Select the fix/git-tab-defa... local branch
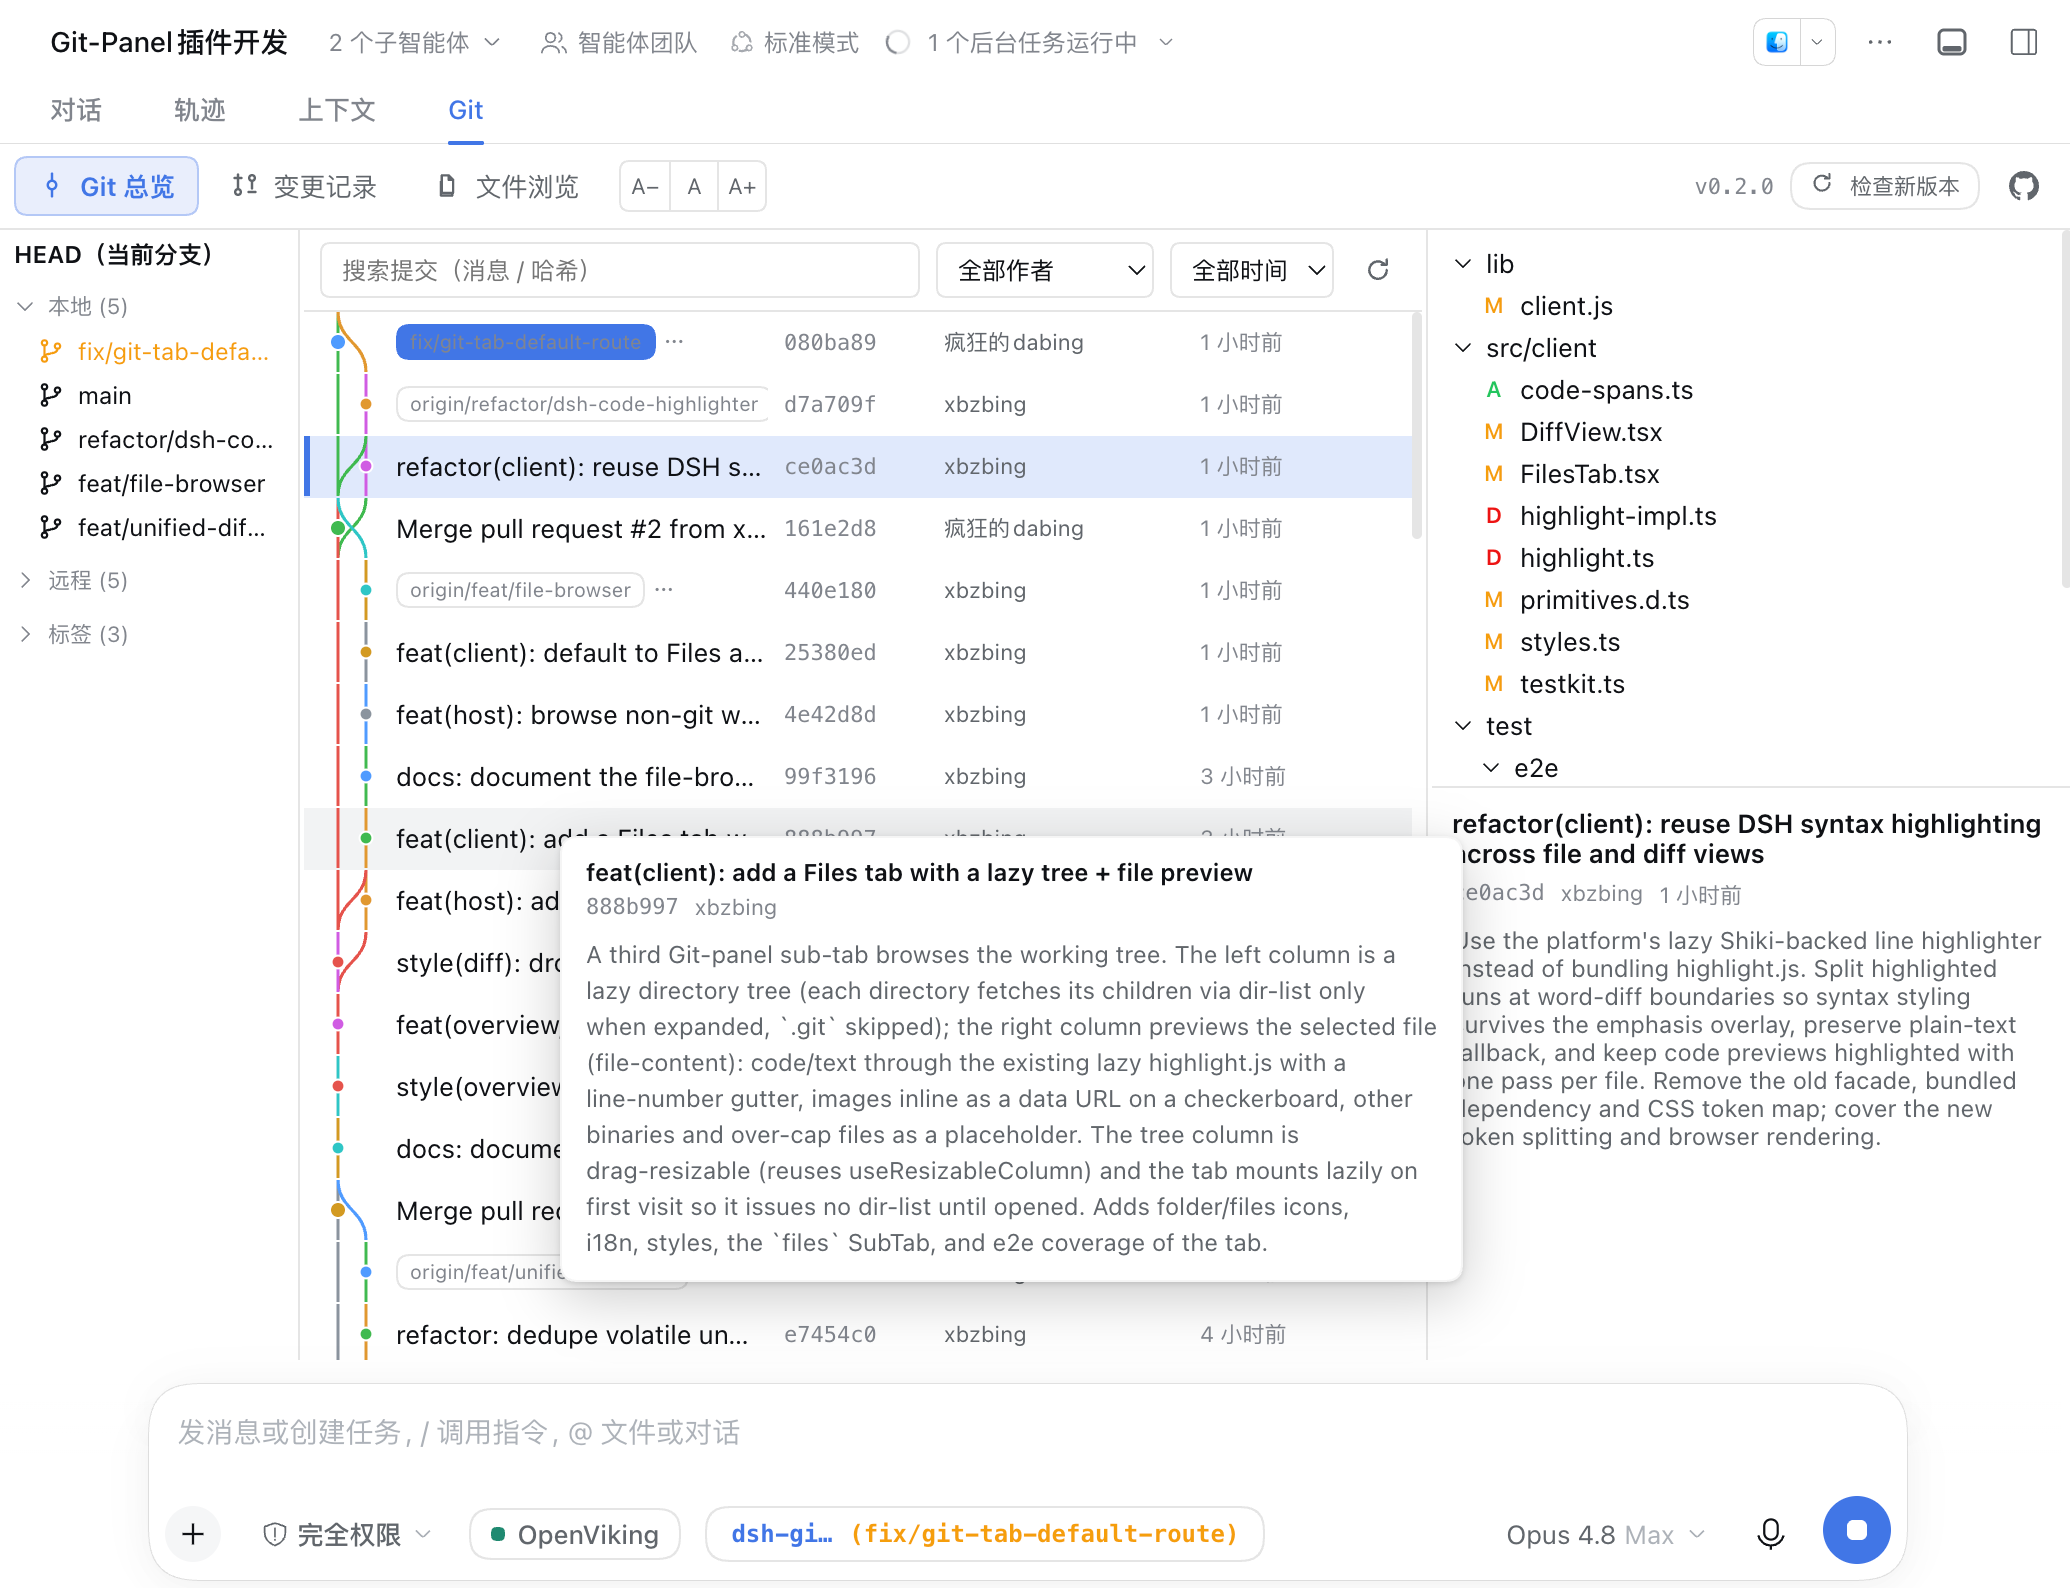This screenshot has height=1588, width=2070. point(154,352)
